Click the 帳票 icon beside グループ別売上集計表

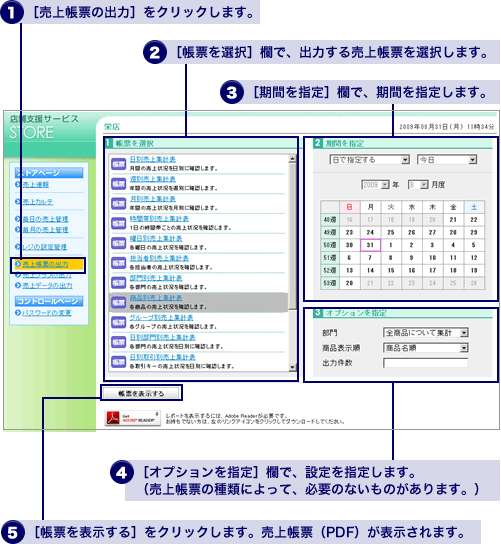tap(118, 322)
